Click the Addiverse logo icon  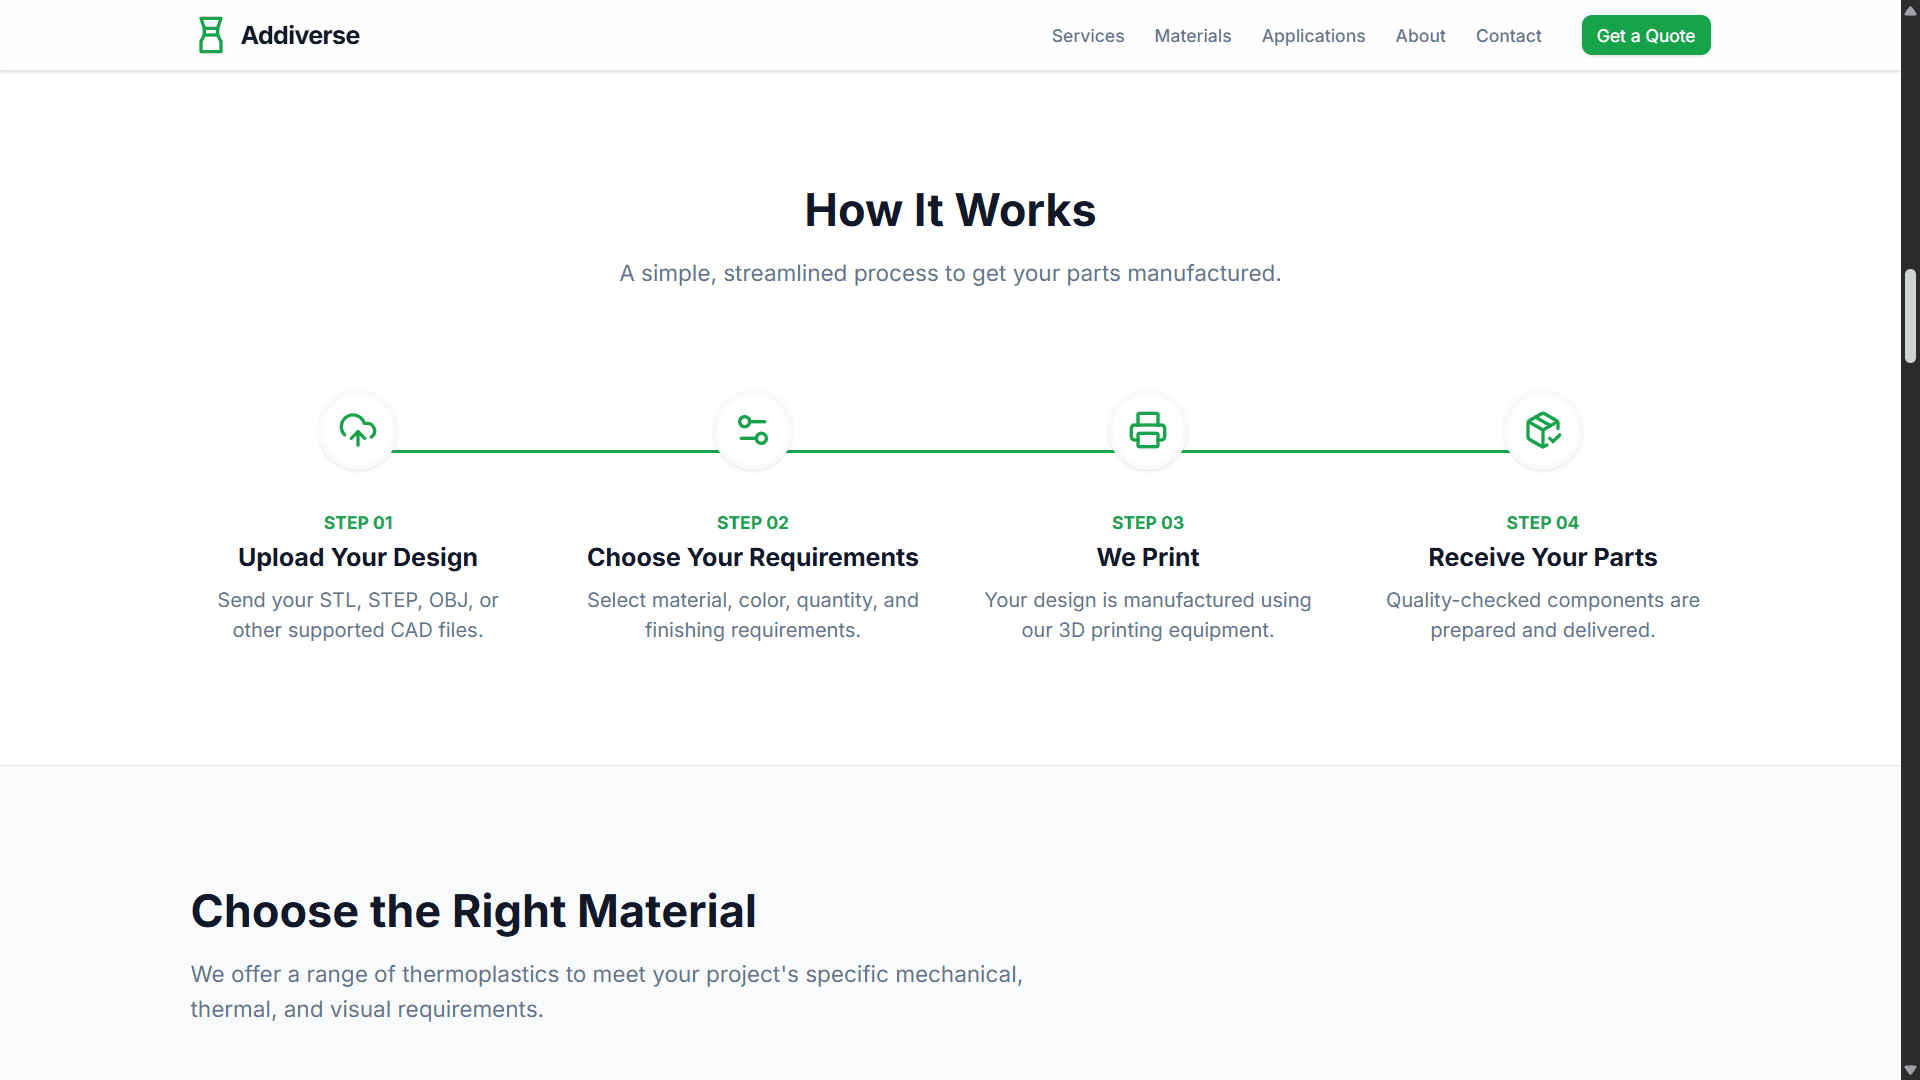pos(210,35)
